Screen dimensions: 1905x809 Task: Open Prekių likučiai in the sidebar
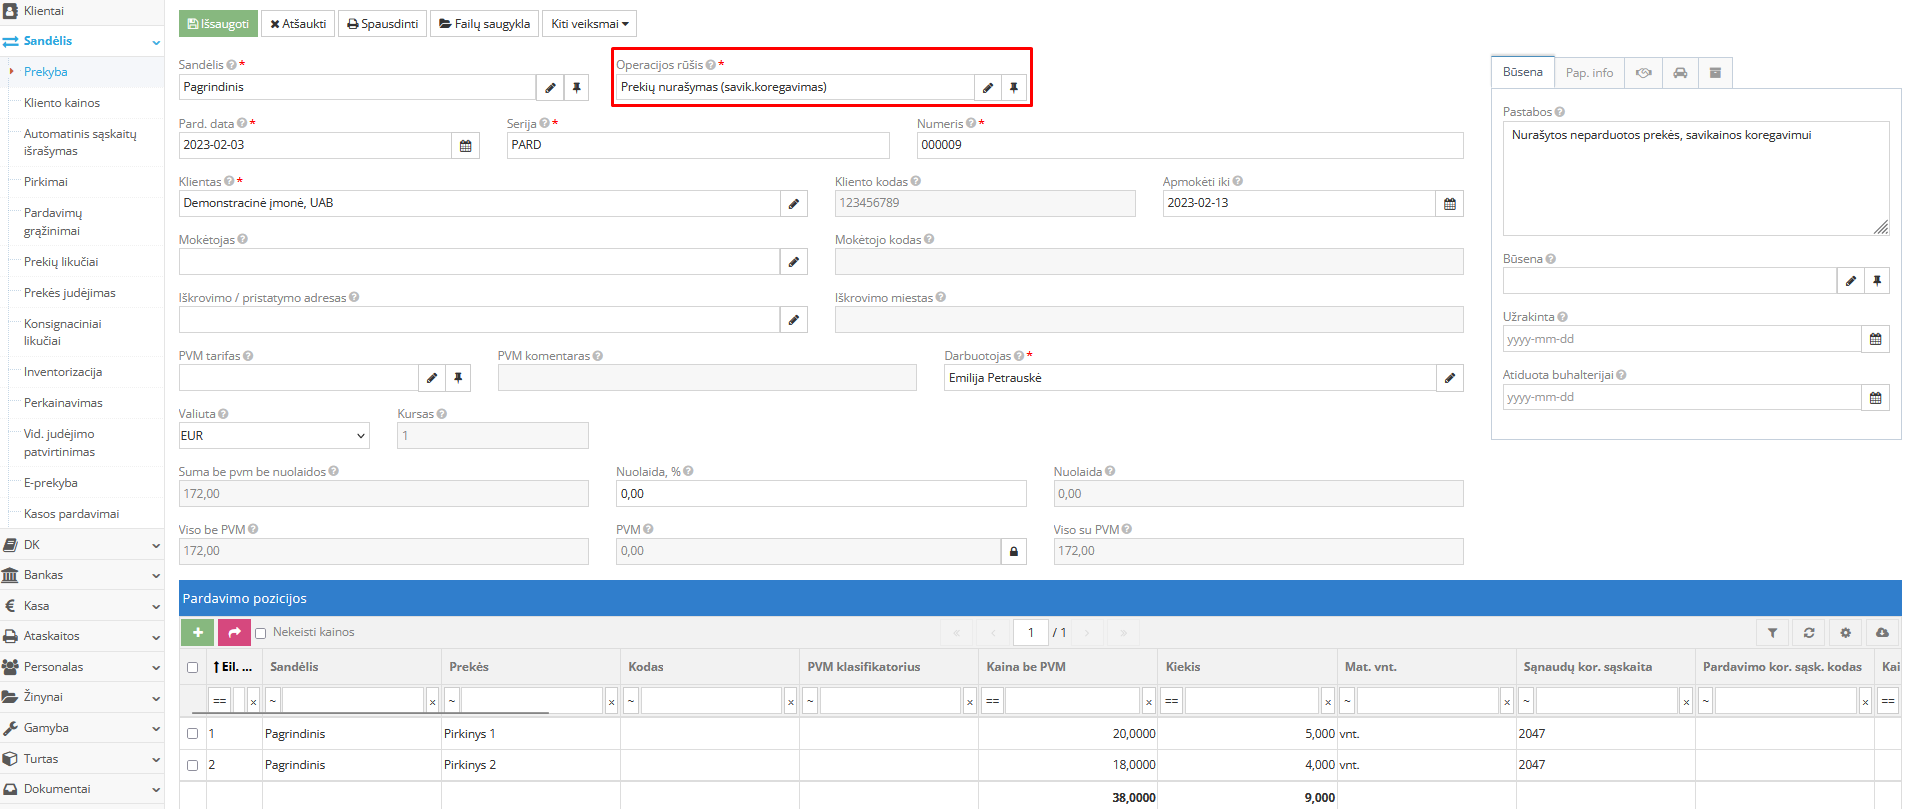61,262
